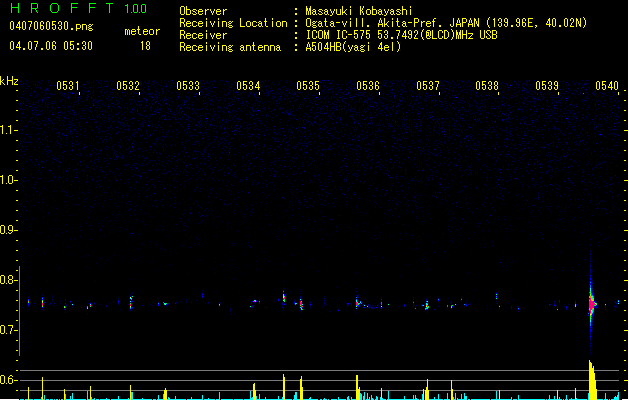
Task: Click the 0536 time marker
Action: click(368, 86)
